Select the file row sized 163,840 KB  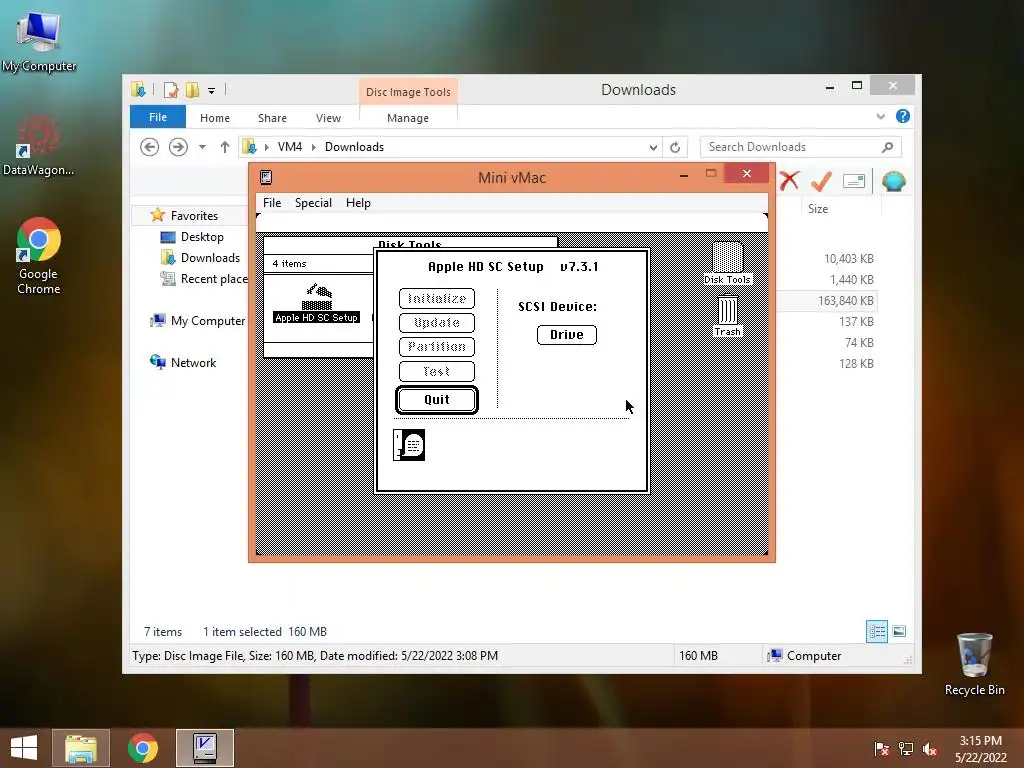tap(827, 301)
